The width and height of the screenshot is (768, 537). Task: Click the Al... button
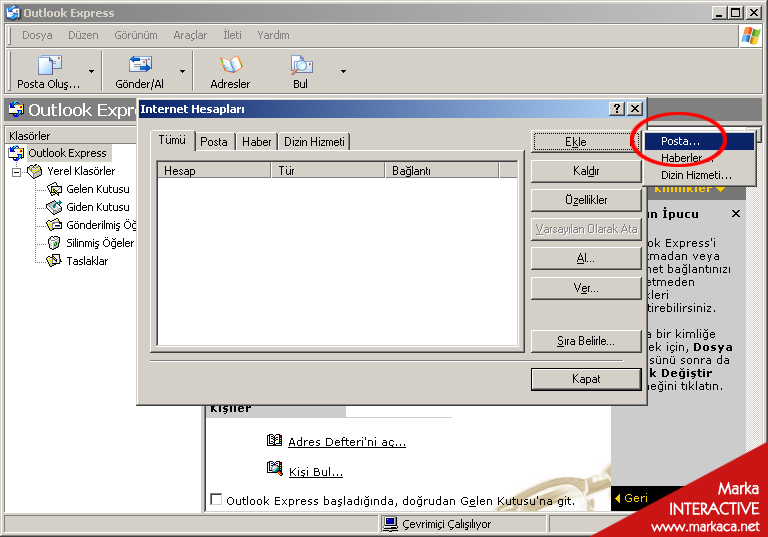[x=586, y=258]
